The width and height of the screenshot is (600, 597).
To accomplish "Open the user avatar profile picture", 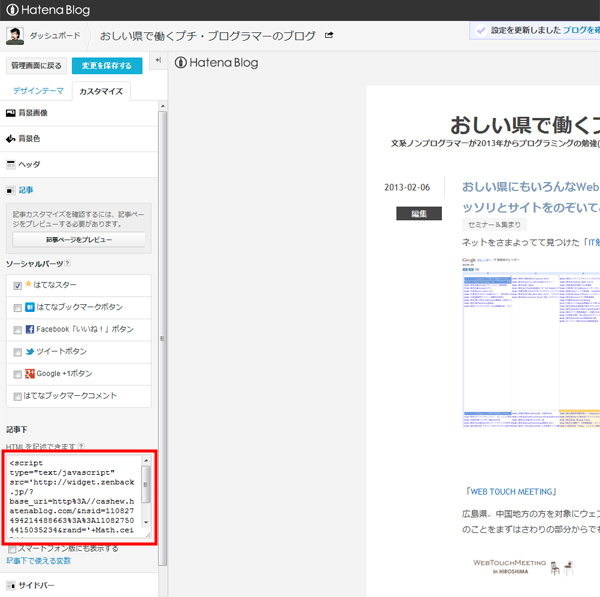I will coord(15,36).
